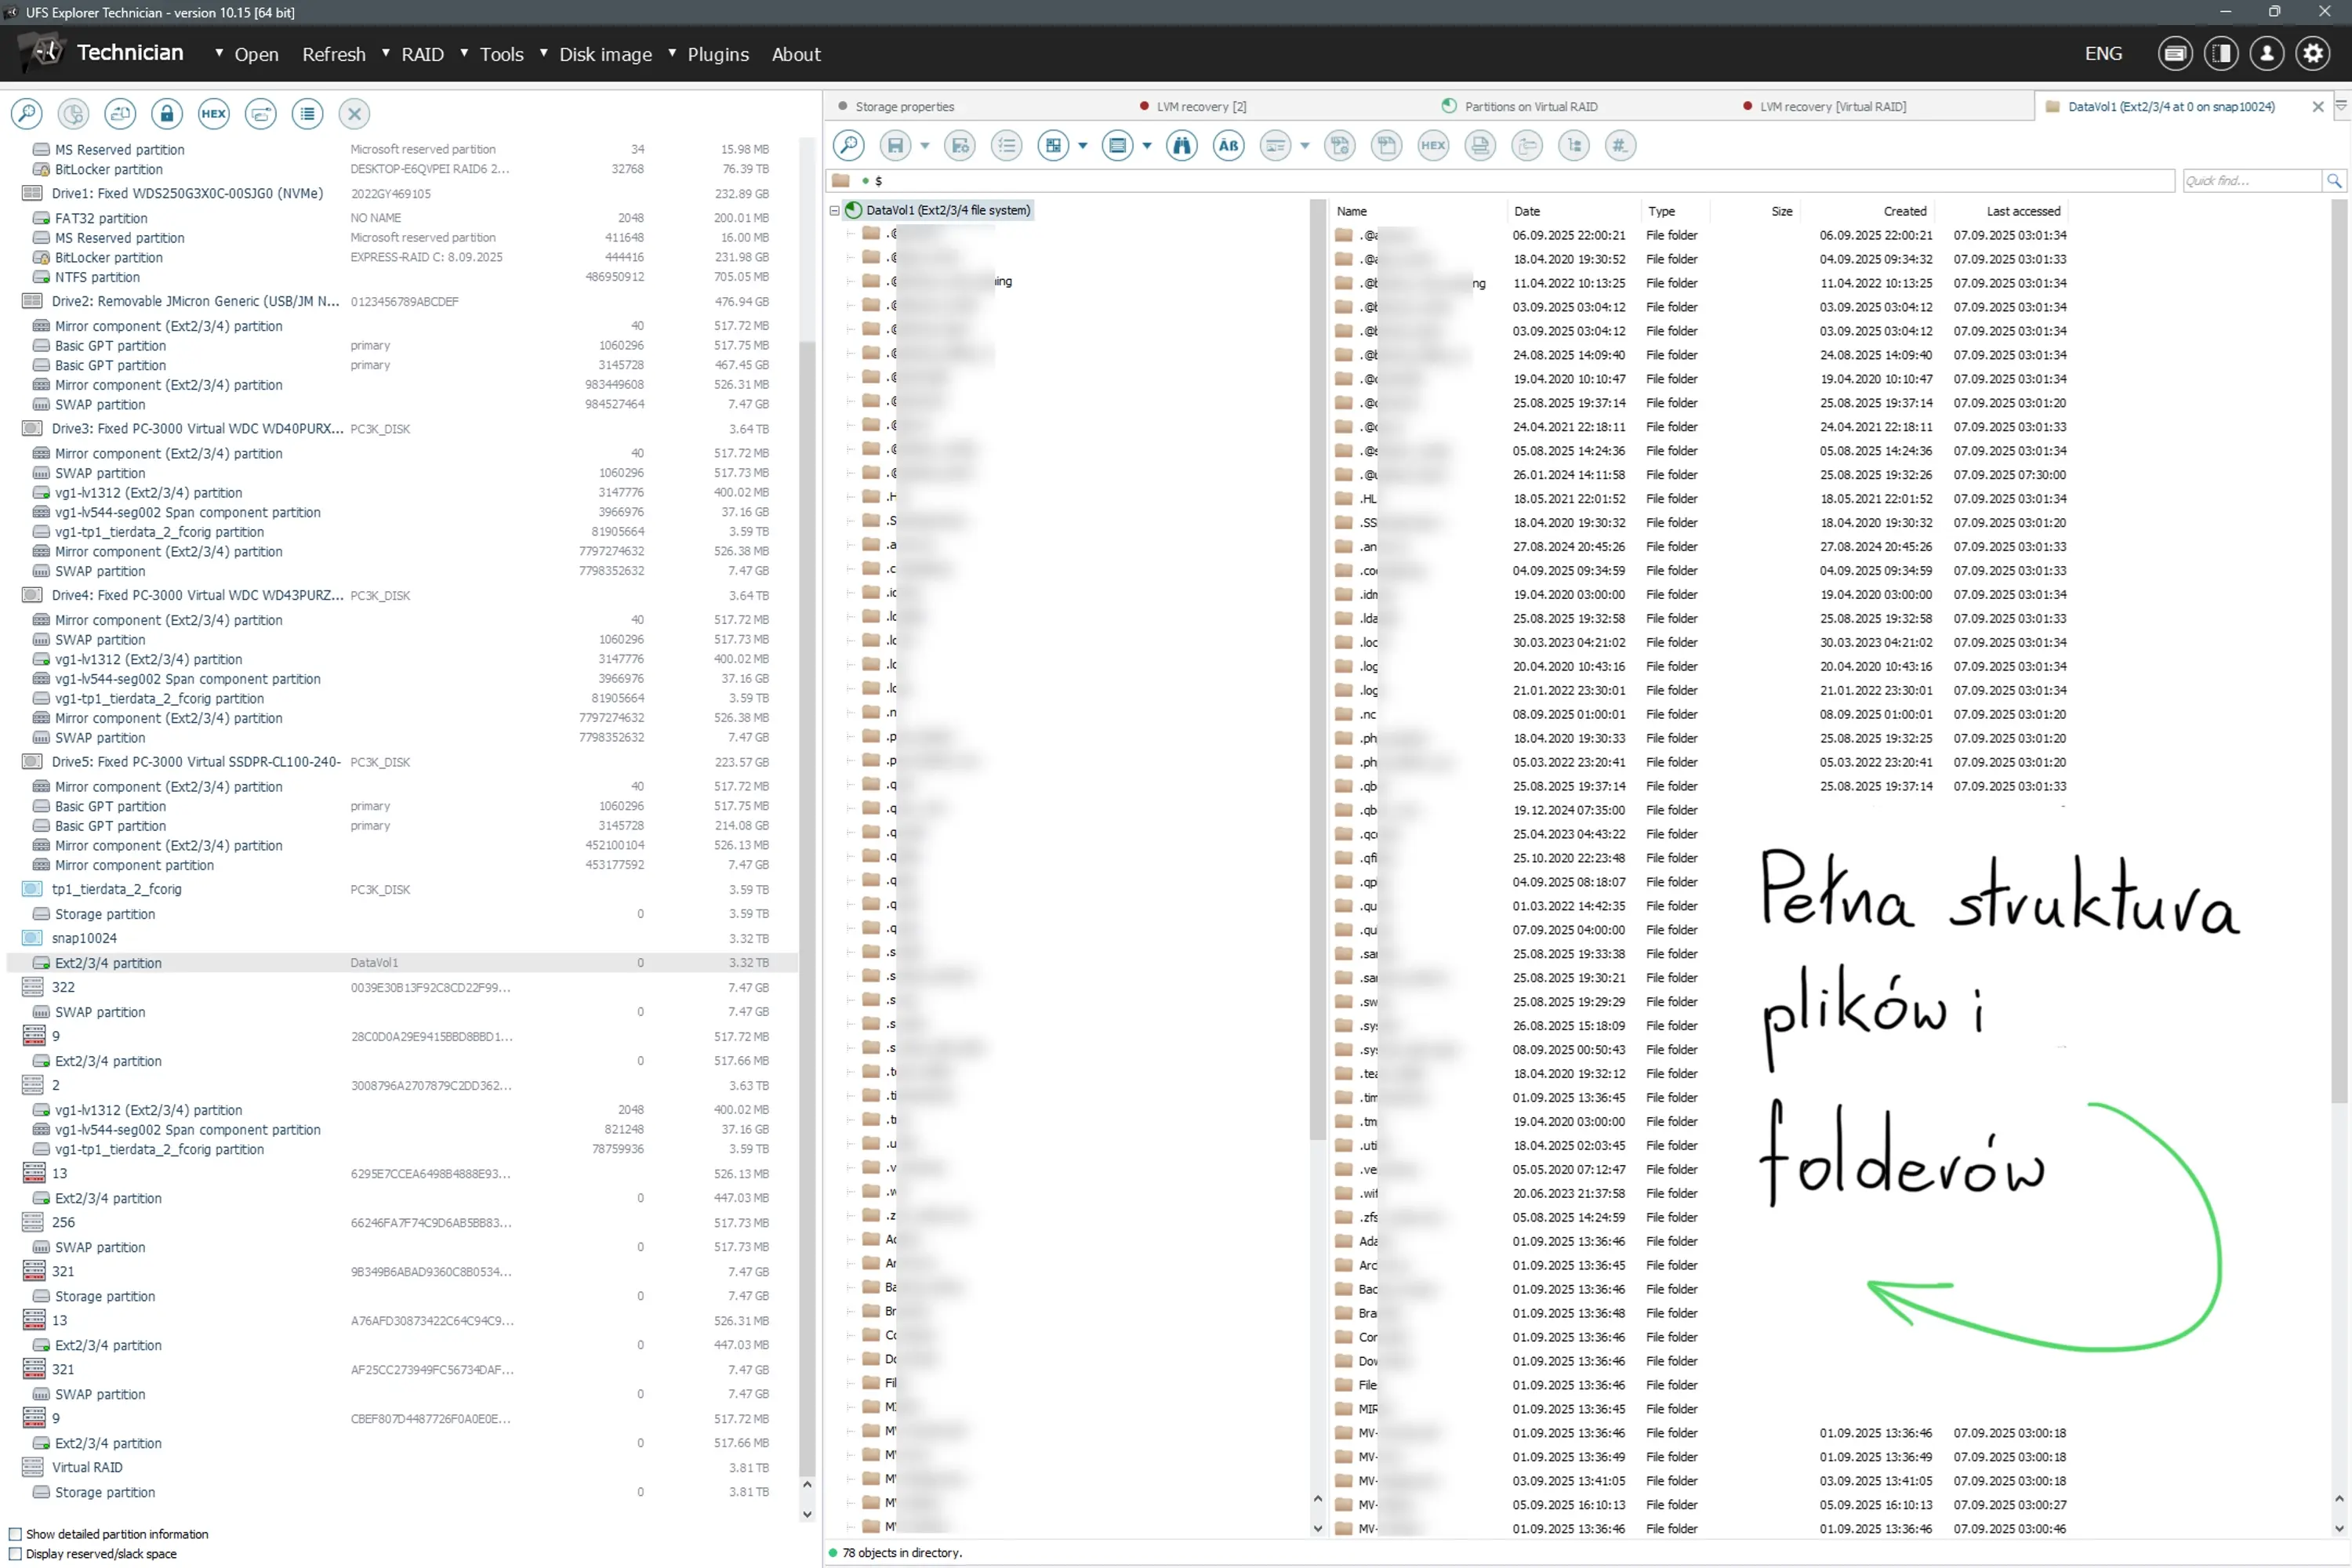Click the Refresh button
Viewport: 2352px width, 1568px height.
[x=334, y=54]
